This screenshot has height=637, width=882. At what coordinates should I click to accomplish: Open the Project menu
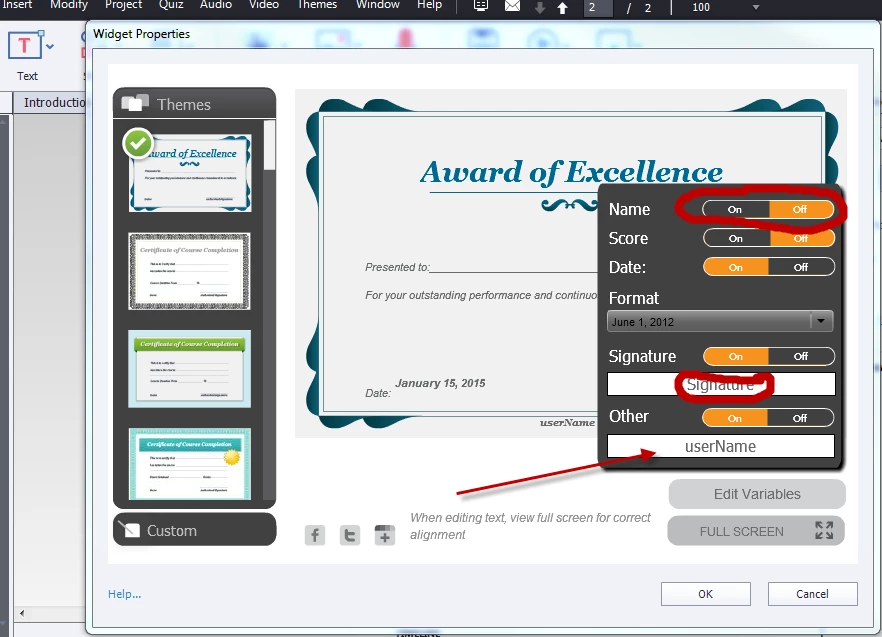[x=123, y=5]
